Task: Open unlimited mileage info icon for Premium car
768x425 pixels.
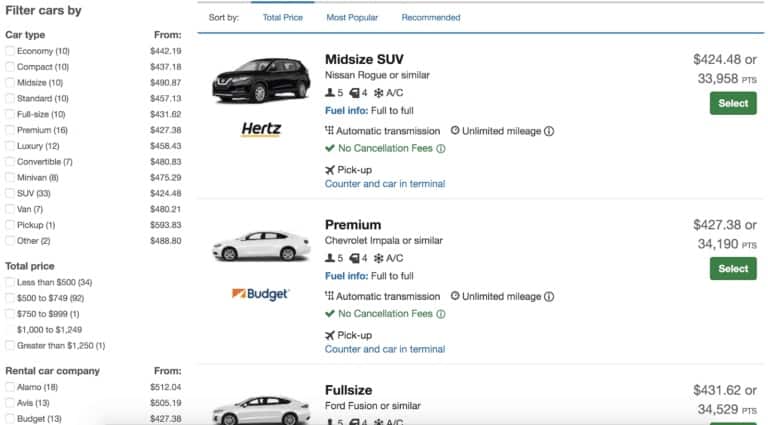Action: (x=549, y=297)
